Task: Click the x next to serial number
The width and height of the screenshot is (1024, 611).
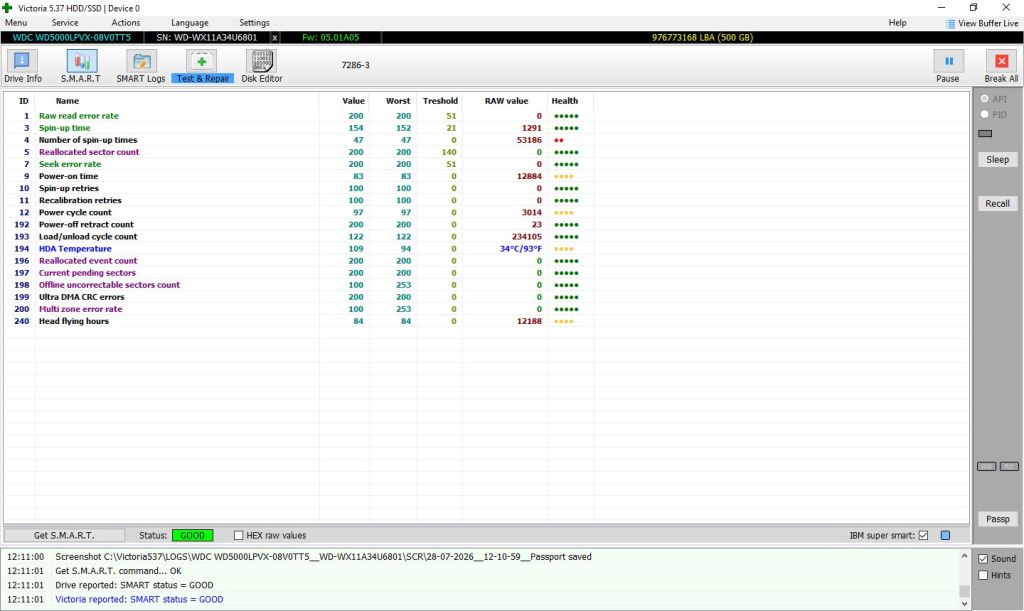Action: pos(275,38)
